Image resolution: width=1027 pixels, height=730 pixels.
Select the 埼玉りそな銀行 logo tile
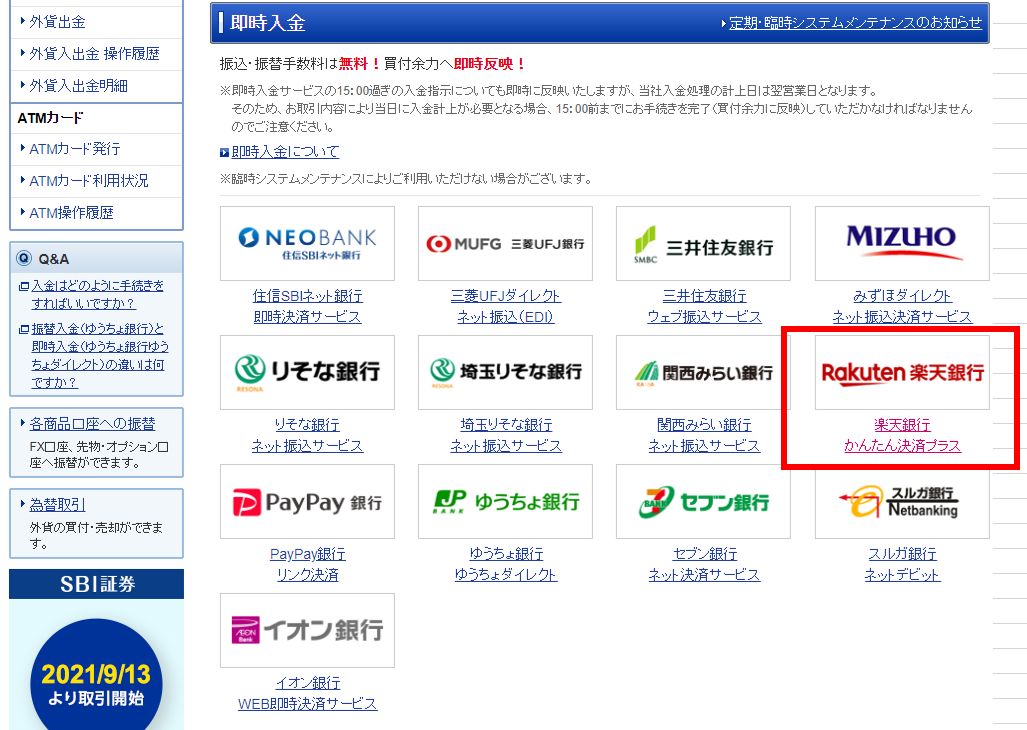pos(505,373)
